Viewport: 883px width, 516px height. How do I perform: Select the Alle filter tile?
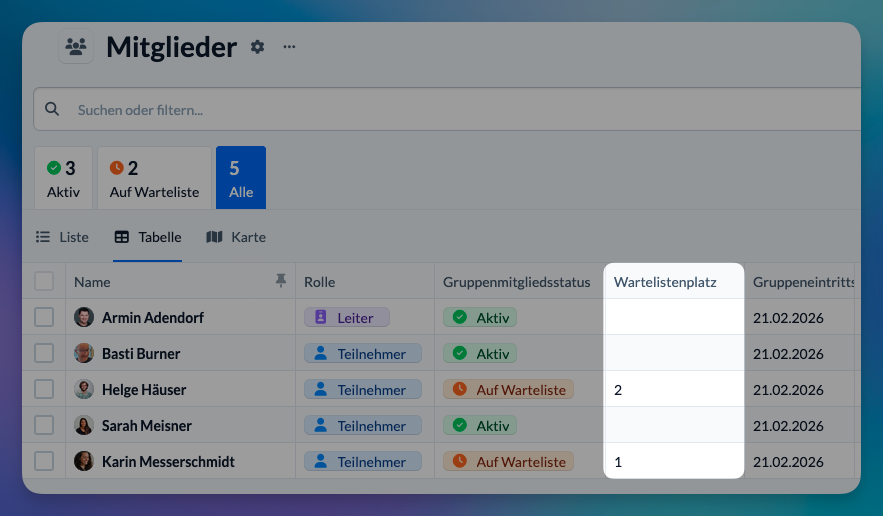click(241, 178)
